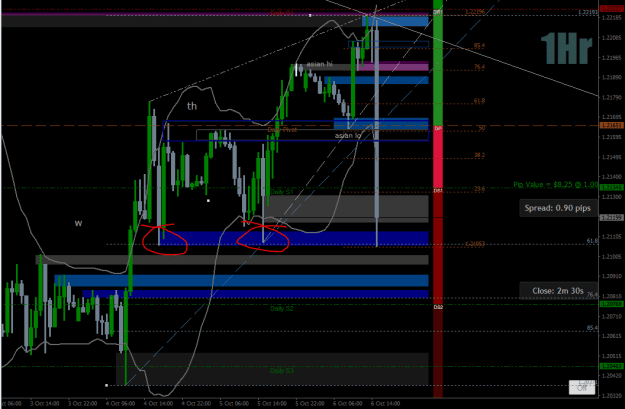Click the bright pink-red segment of the vertical range bar

click(438, 157)
